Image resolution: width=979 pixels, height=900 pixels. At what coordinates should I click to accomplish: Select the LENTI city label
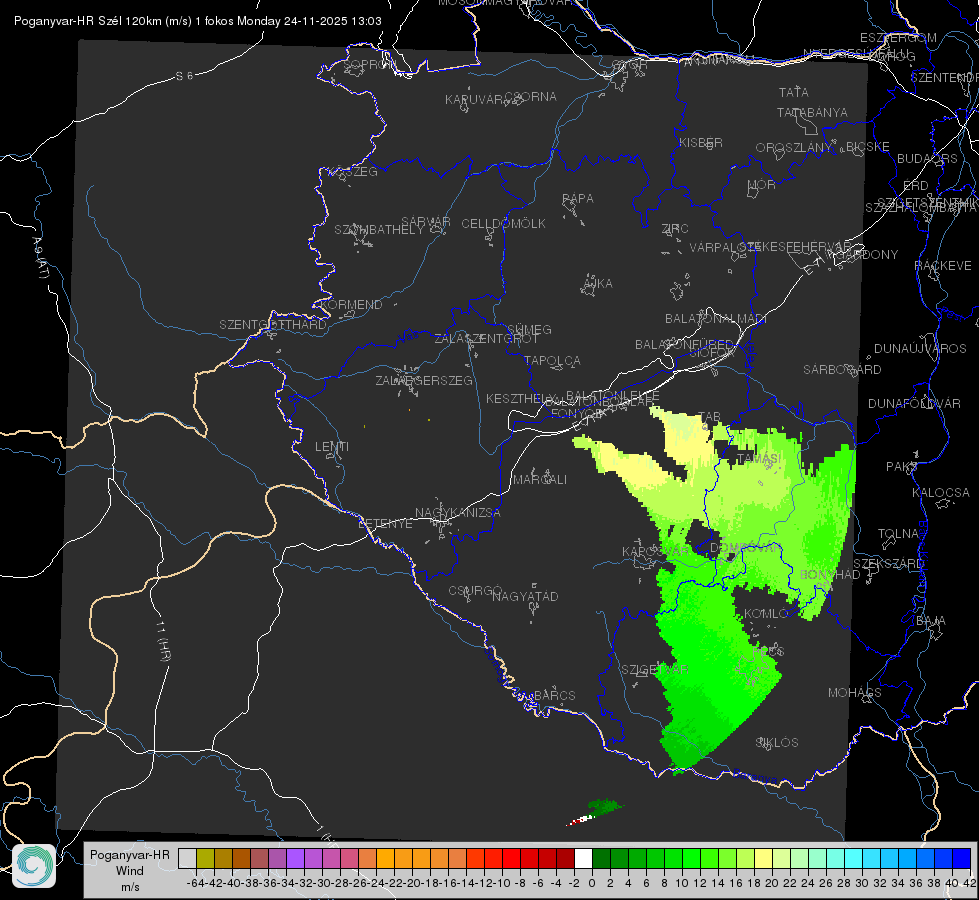[x=332, y=447]
